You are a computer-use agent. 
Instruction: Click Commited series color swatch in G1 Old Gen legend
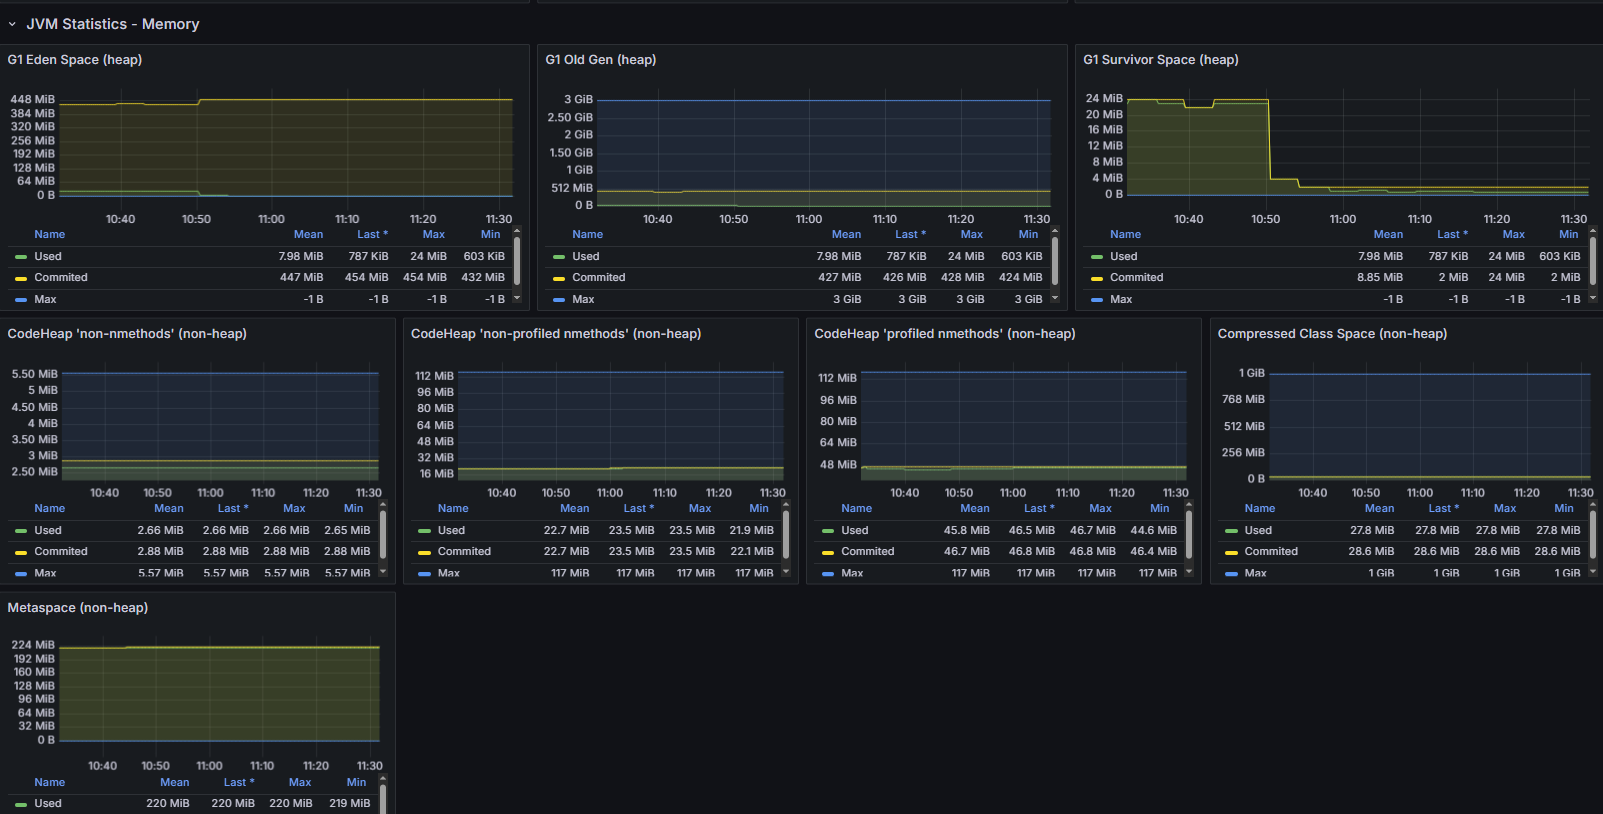click(559, 278)
